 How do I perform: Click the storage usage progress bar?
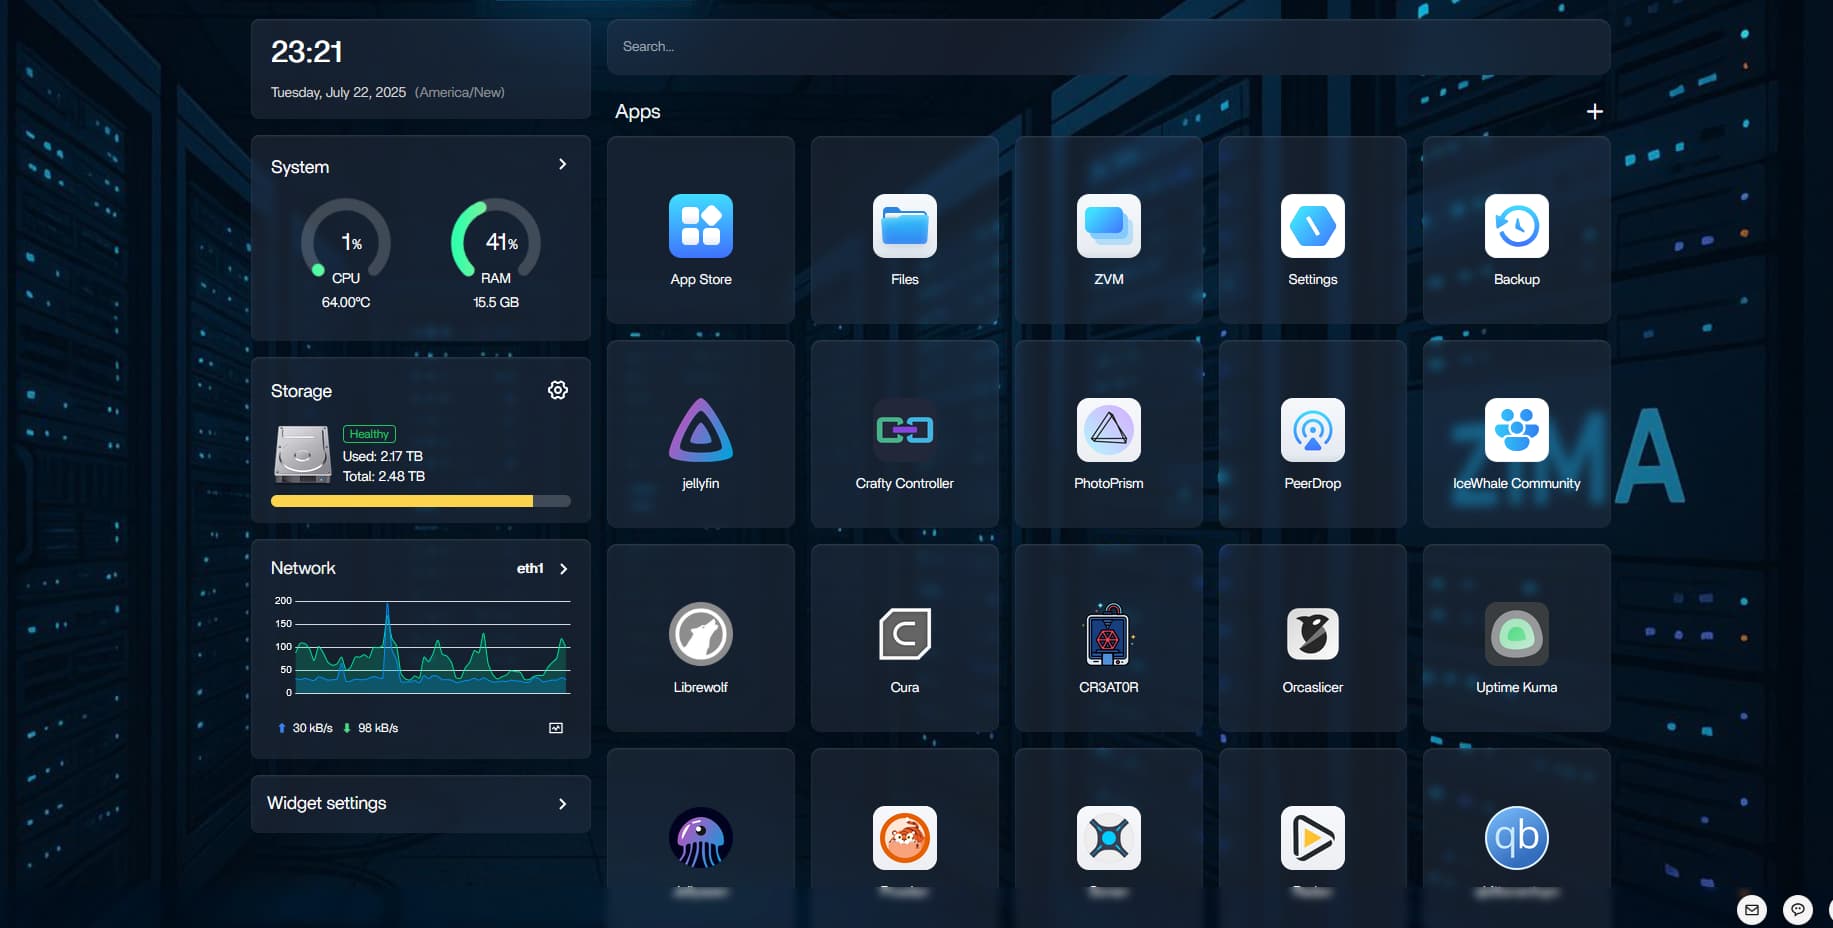[420, 501]
